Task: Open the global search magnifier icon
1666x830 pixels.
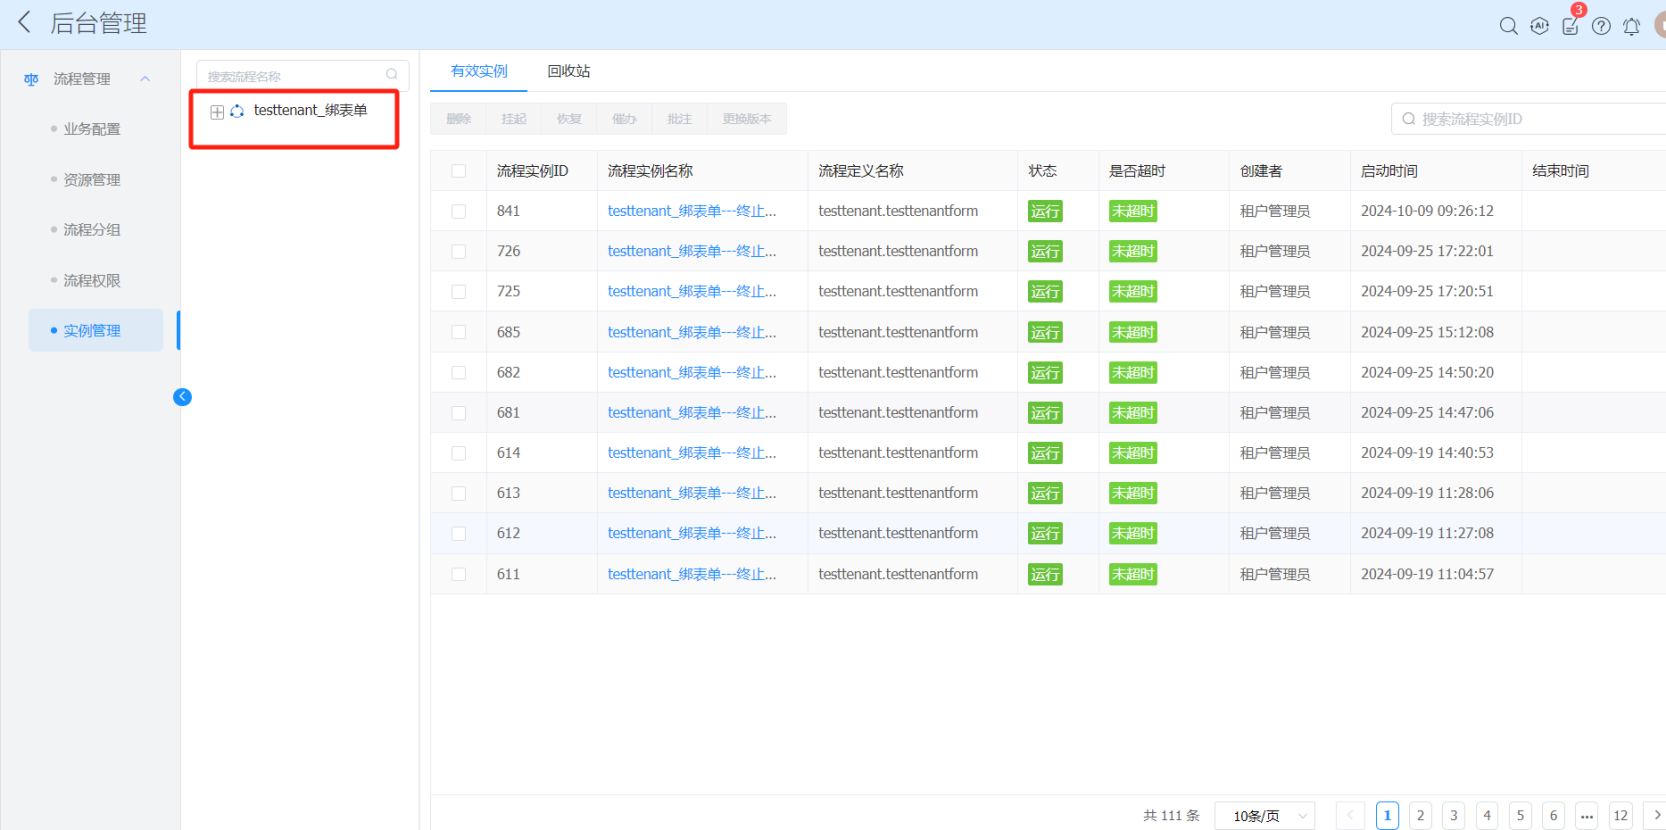Action: click(x=1508, y=26)
